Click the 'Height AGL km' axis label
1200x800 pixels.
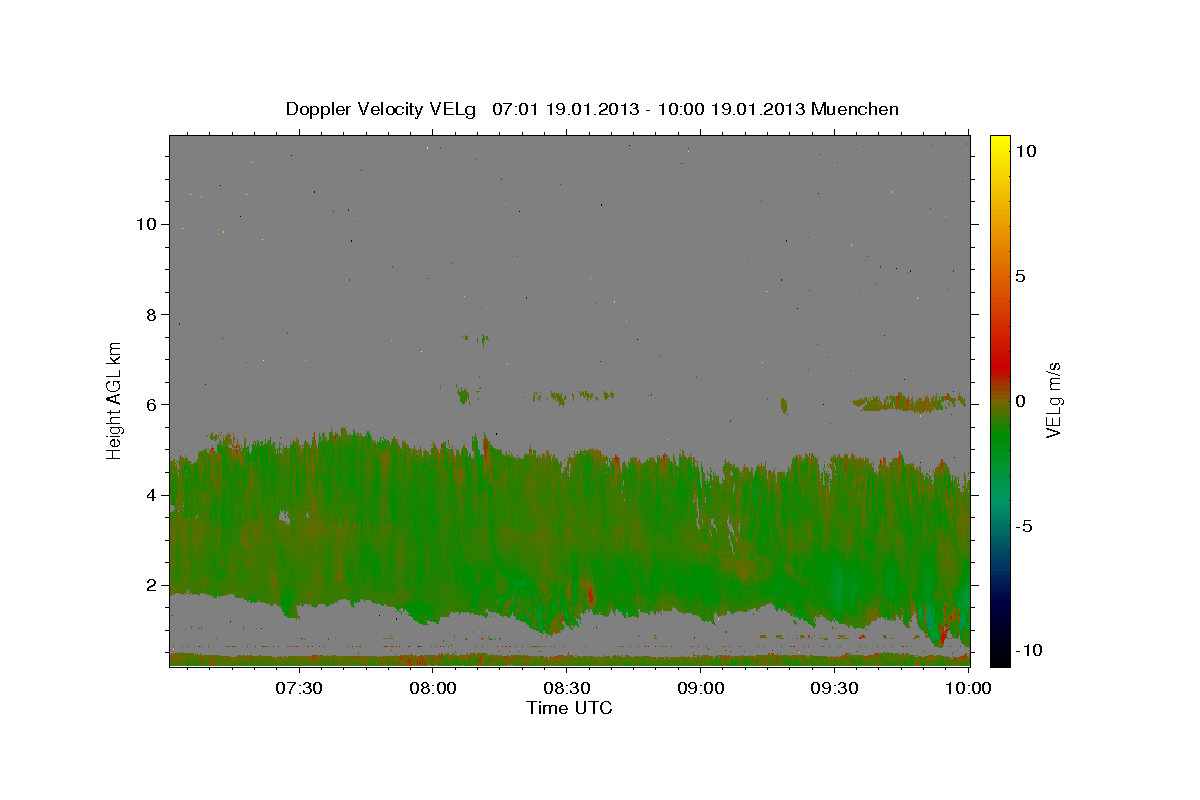pyautogui.click(x=115, y=399)
